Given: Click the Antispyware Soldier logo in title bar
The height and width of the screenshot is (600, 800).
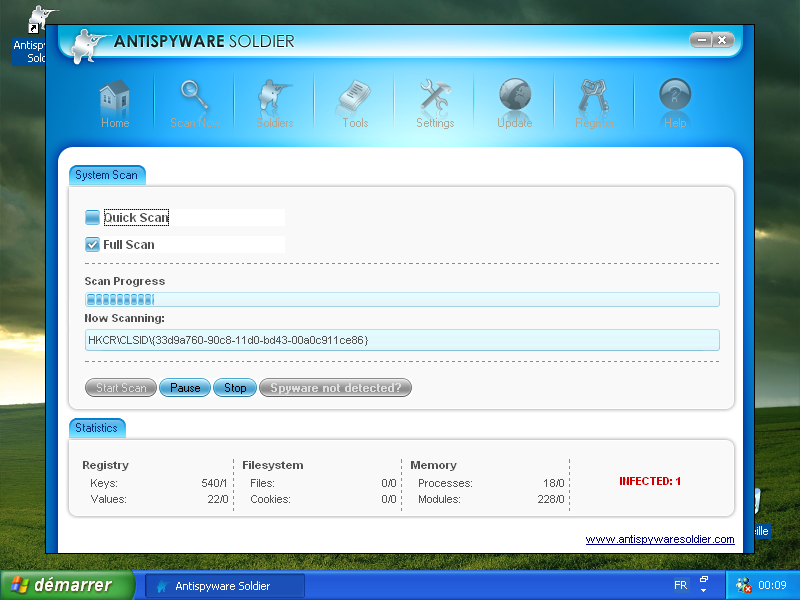Looking at the screenshot, I should (x=89, y=45).
